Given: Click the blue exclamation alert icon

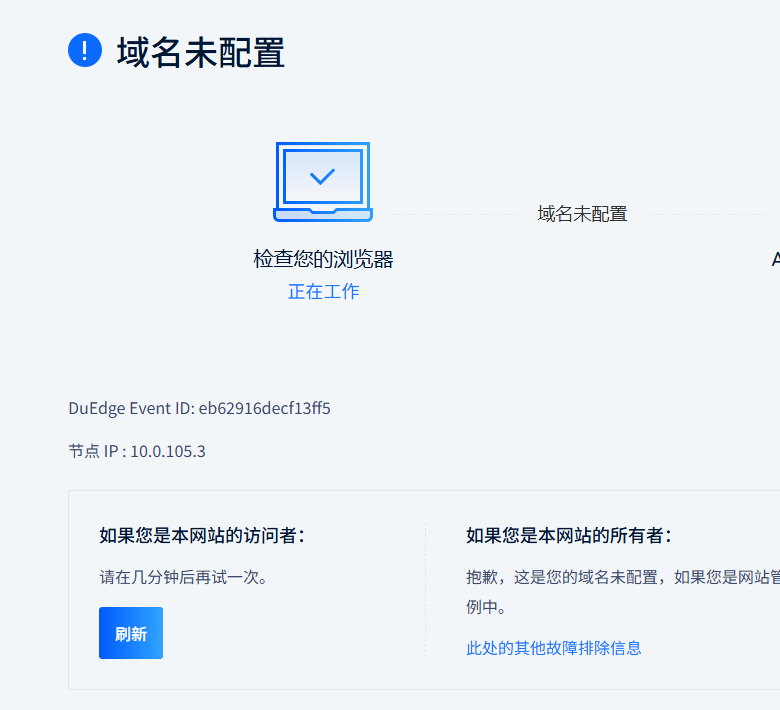Looking at the screenshot, I should pyautogui.click(x=85, y=50).
